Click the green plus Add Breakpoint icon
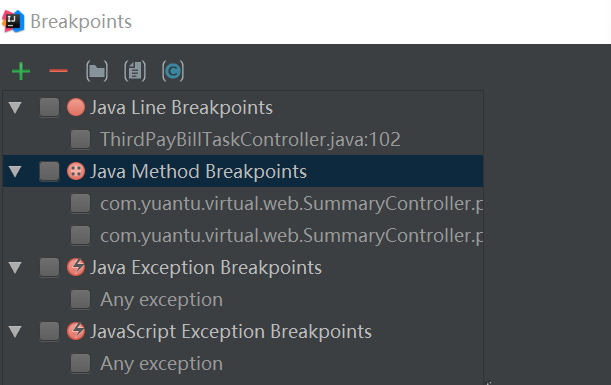Viewport: 611px width, 385px height. click(21, 71)
